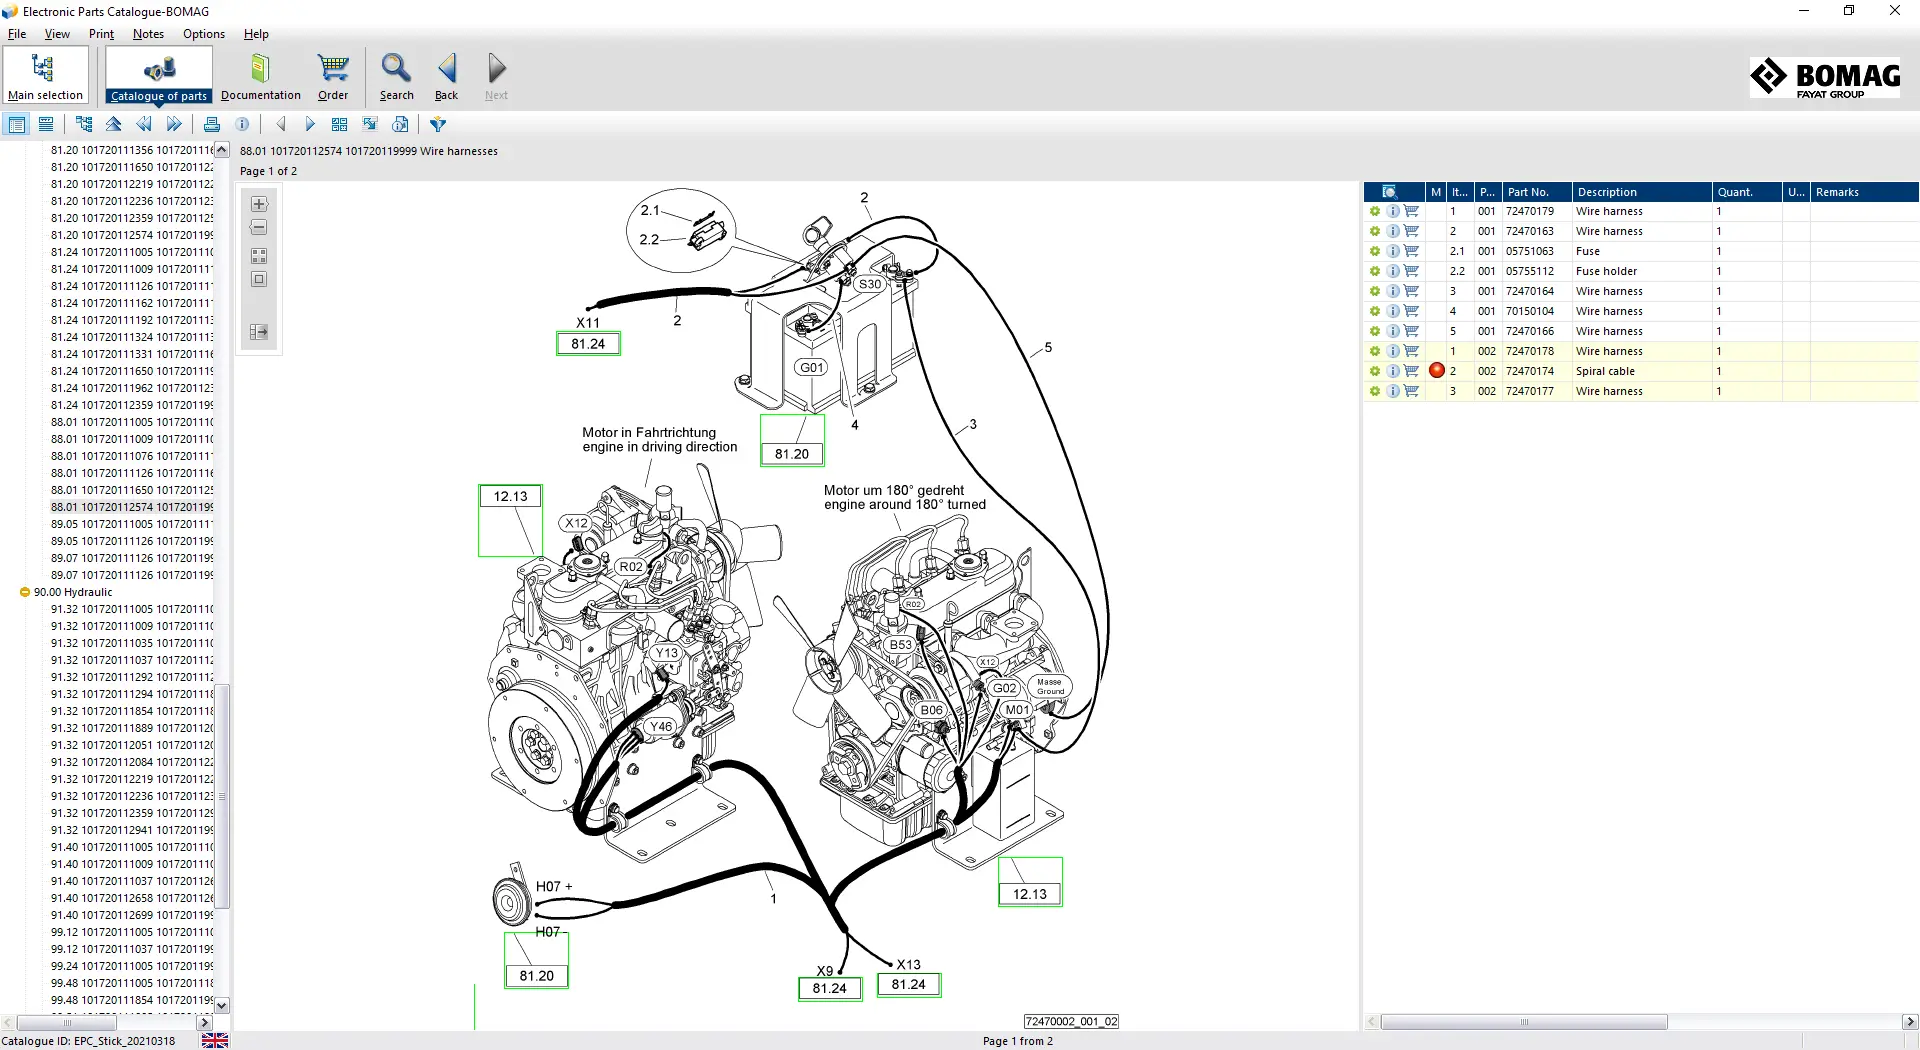Click the filter funnel toolbar icon
Screen dimensions: 1920x1050
click(x=438, y=124)
